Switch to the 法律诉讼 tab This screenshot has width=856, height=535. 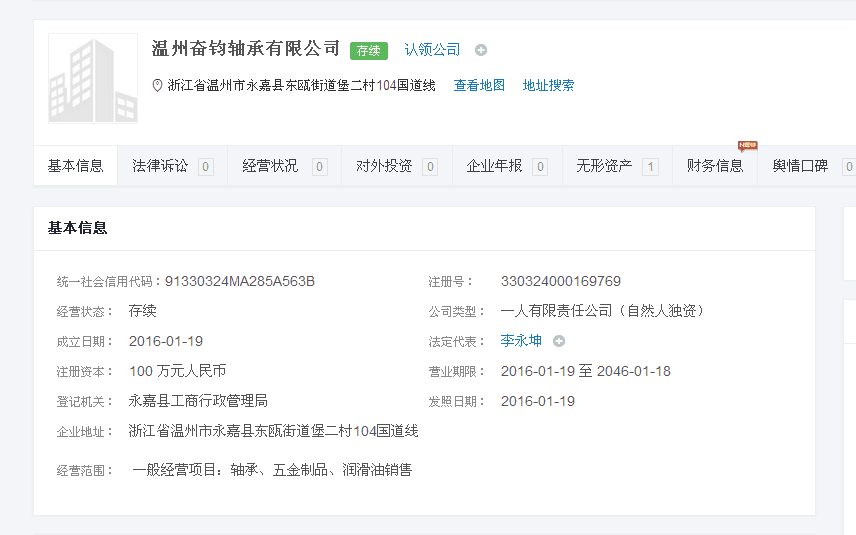[172, 166]
